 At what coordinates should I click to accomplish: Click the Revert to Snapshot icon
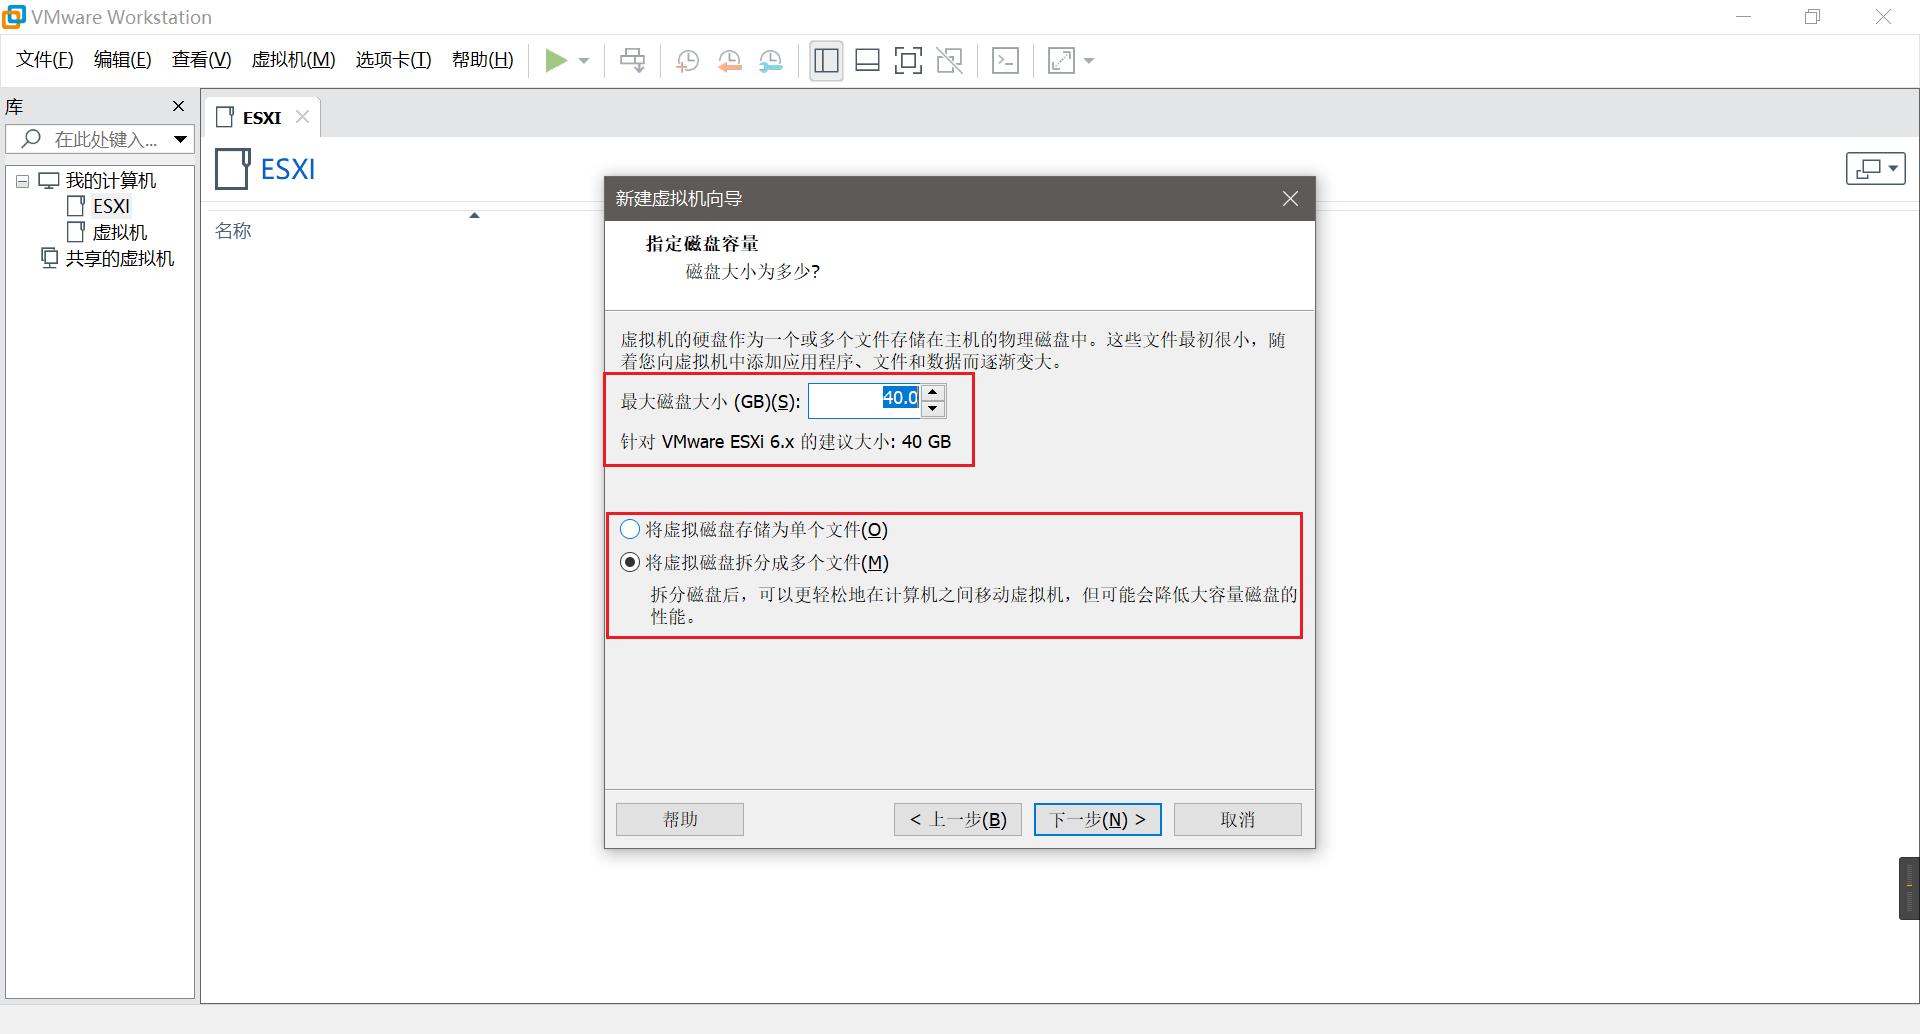(729, 61)
